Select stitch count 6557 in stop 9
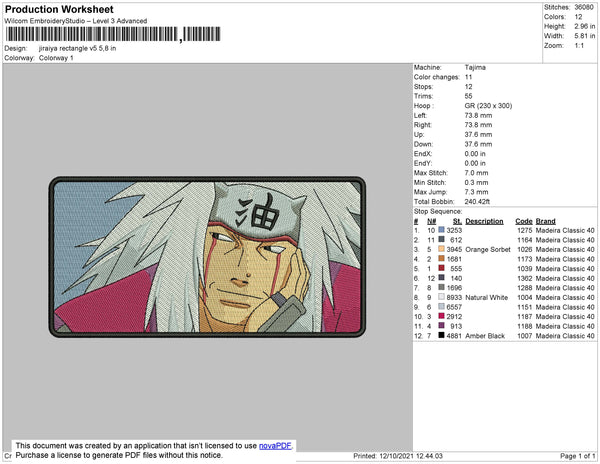The width and height of the screenshot is (600, 464). pyautogui.click(x=454, y=307)
